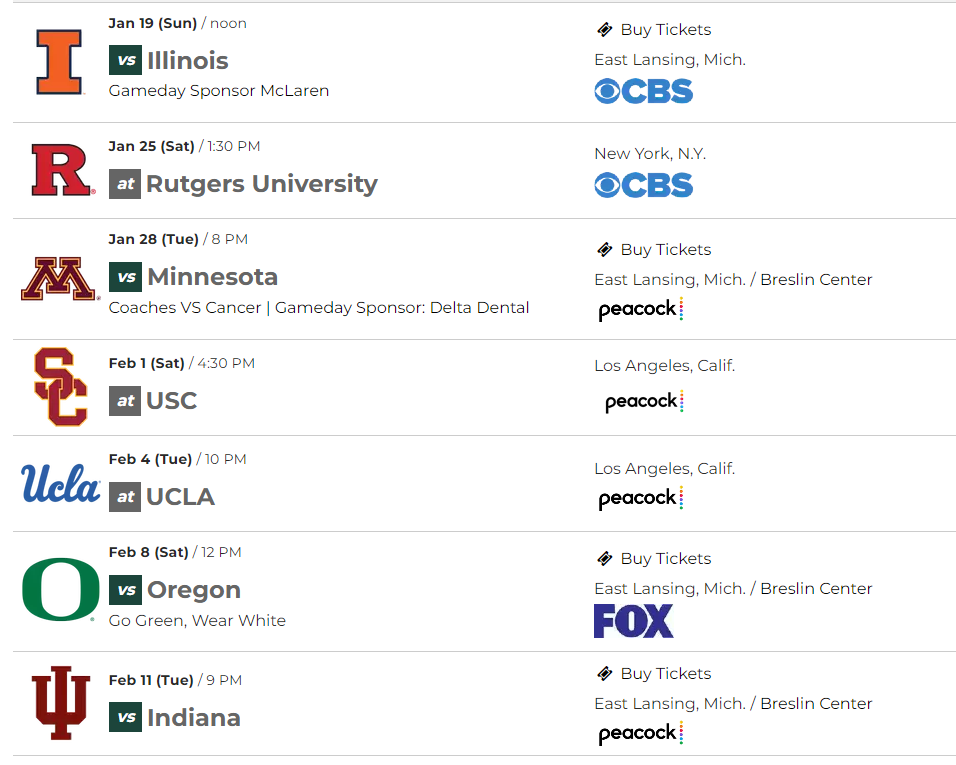Click the CBS logo for Rutgers game
The image size is (956, 765).
[643, 185]
